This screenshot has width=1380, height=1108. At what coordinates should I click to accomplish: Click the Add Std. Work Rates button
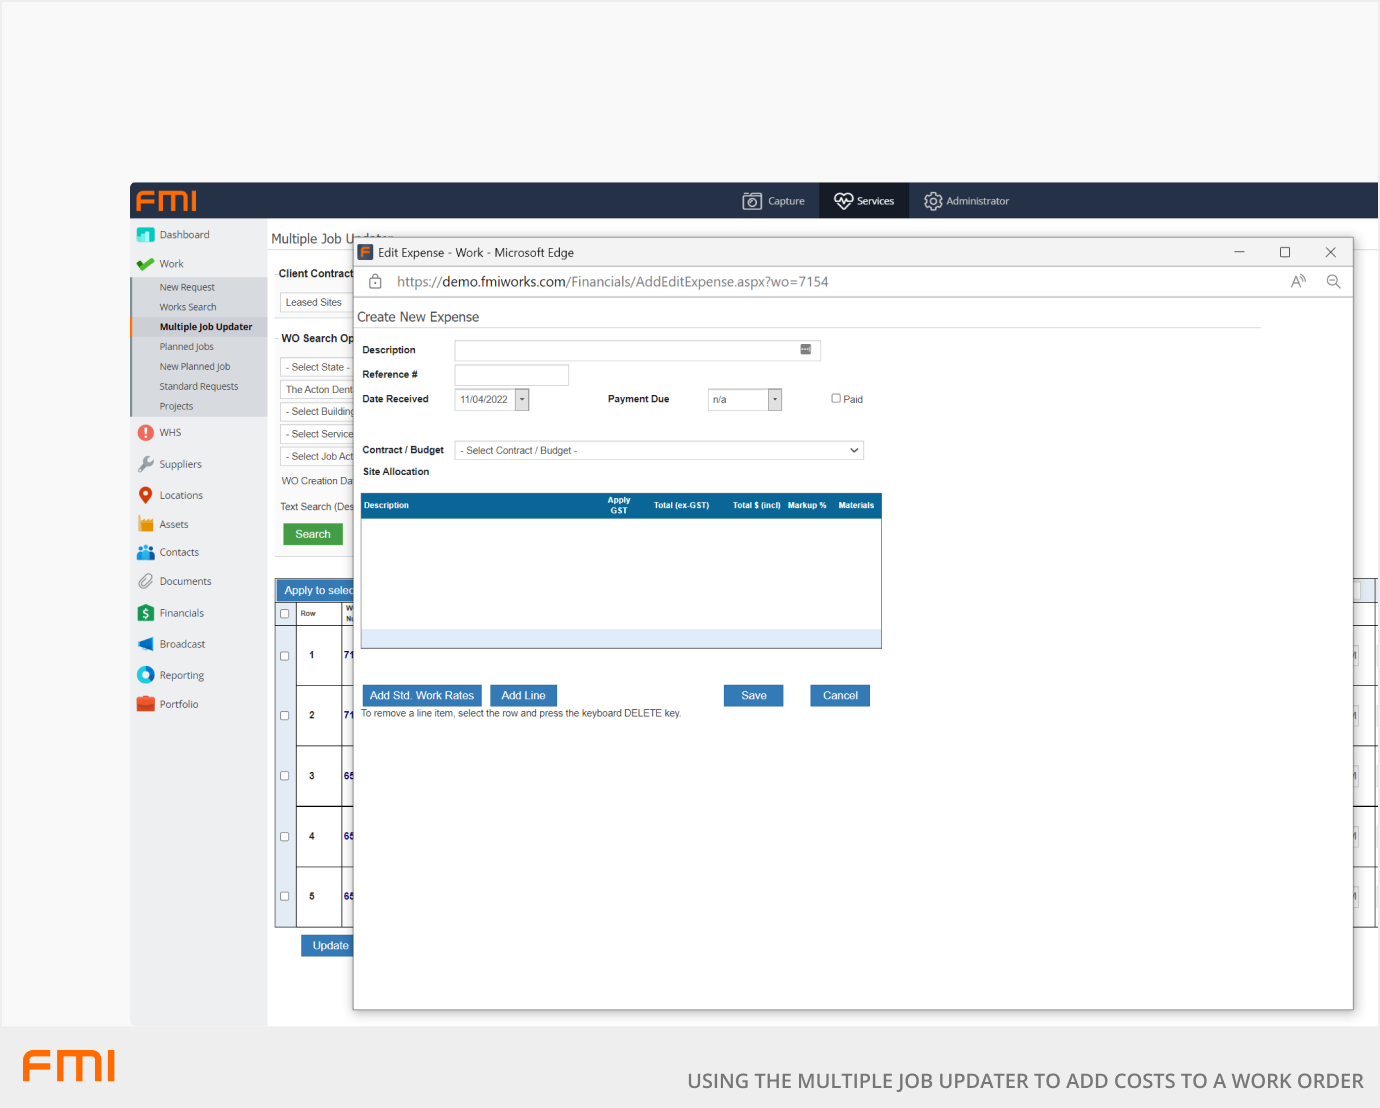tap(421, 696)
